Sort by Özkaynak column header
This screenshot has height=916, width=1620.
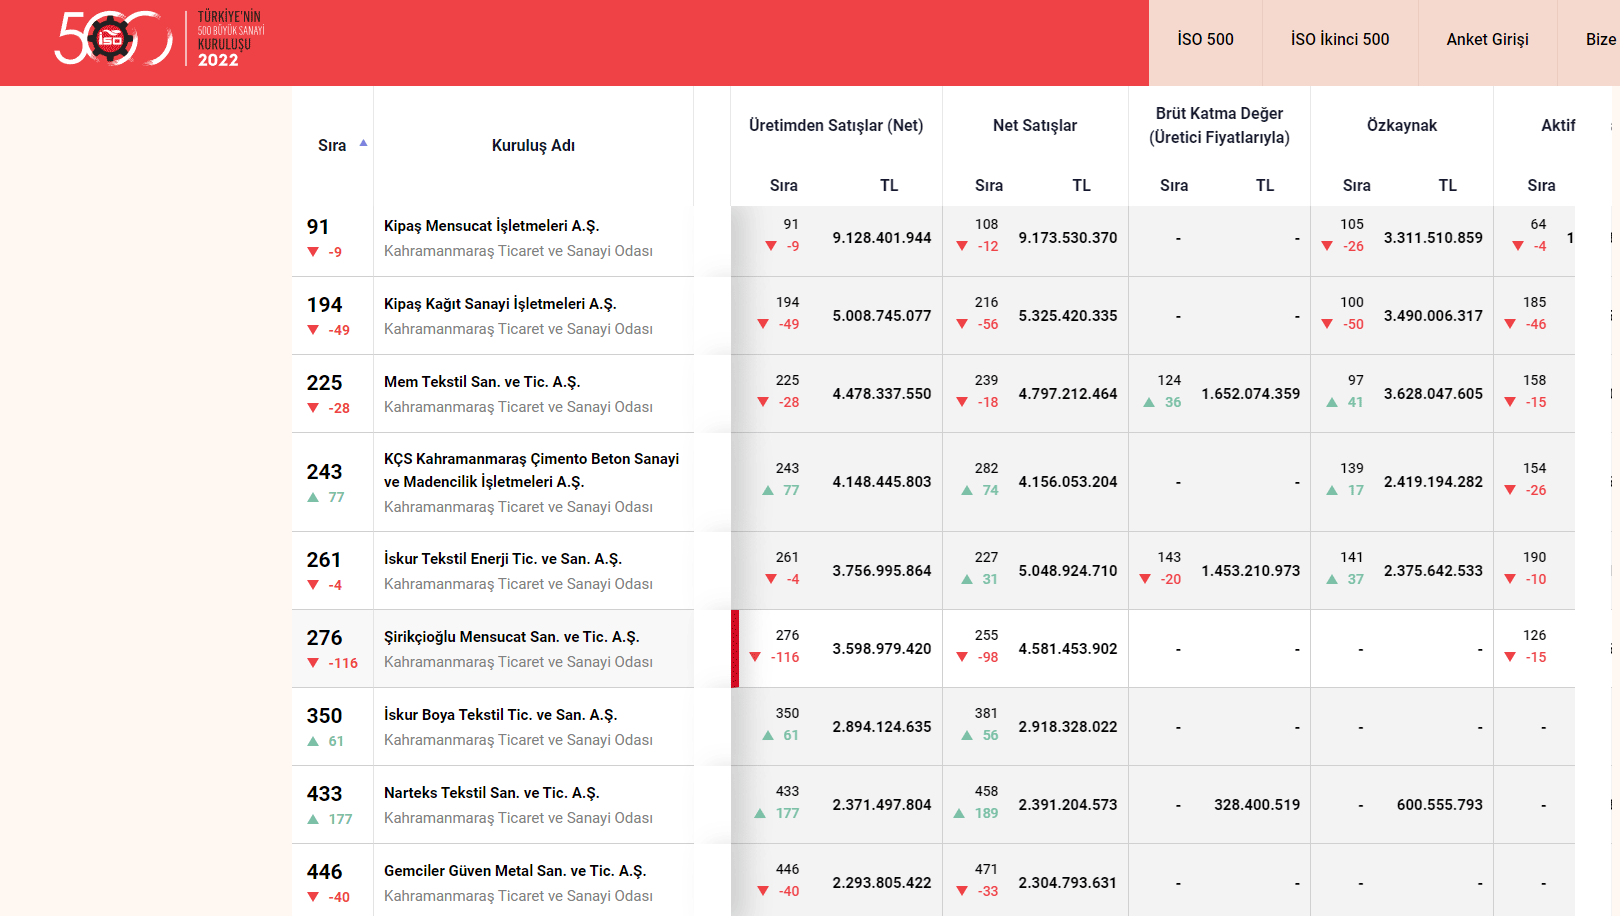click(x=1401, y=126)
